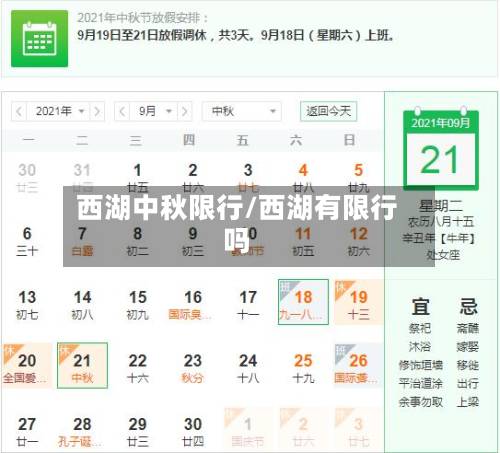
Task: Click the large 21 date display
Action: click(440, 160)
